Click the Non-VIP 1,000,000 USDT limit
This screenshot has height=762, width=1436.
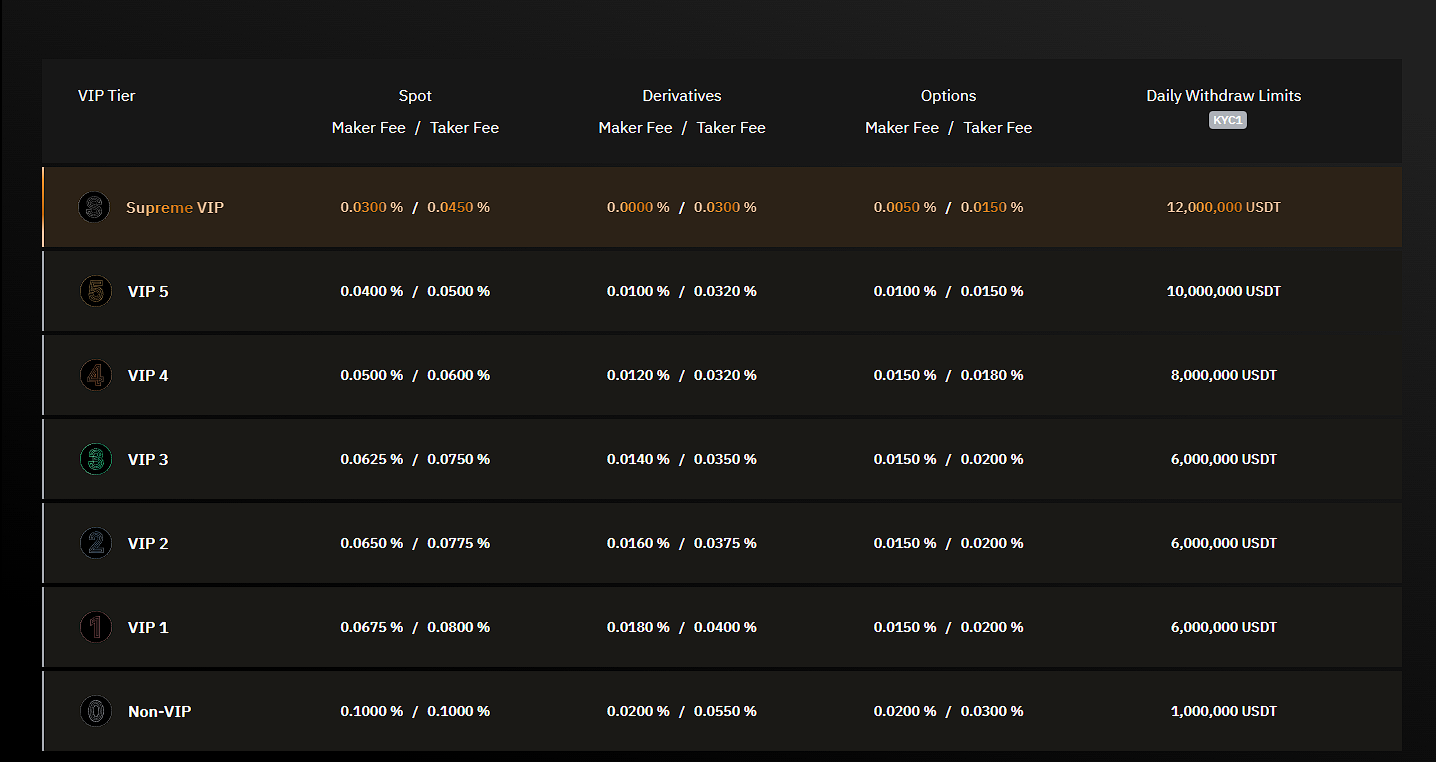click(x=1223, y=712)
